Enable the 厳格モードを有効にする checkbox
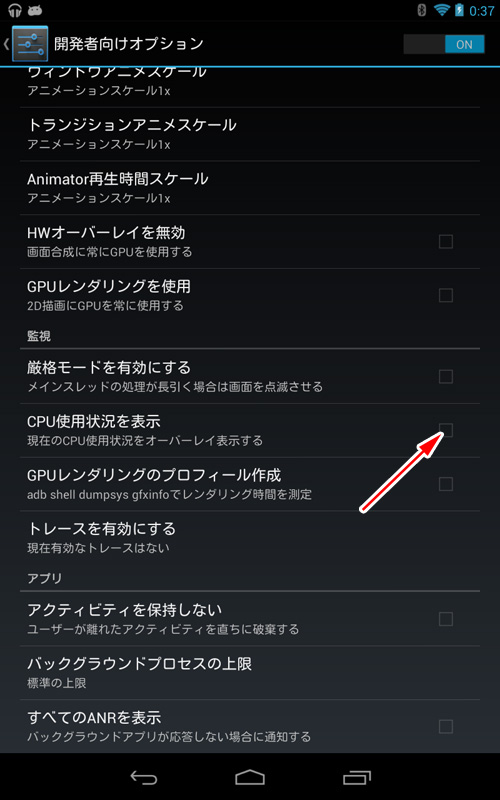The width and height of the screenshot is (500, 800). [446, 377]
